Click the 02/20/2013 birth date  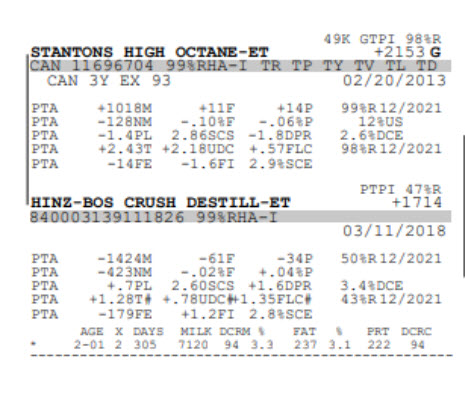click(x=394, y=81)
